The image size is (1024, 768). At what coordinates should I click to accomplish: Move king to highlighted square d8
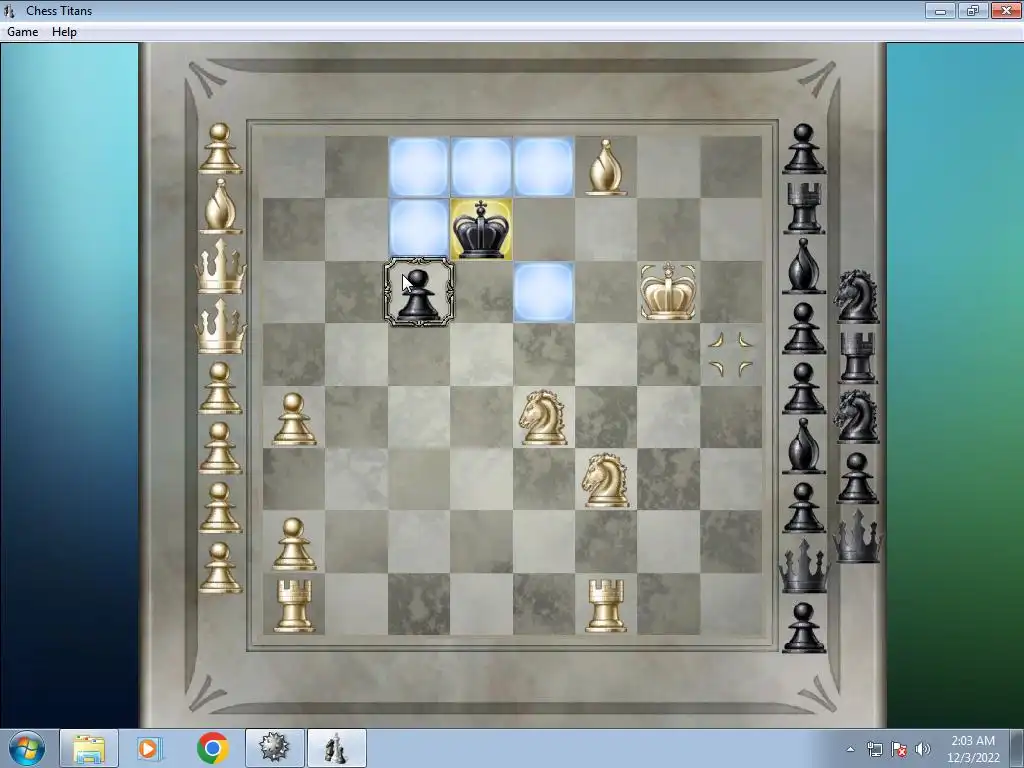tap(481, 167)
